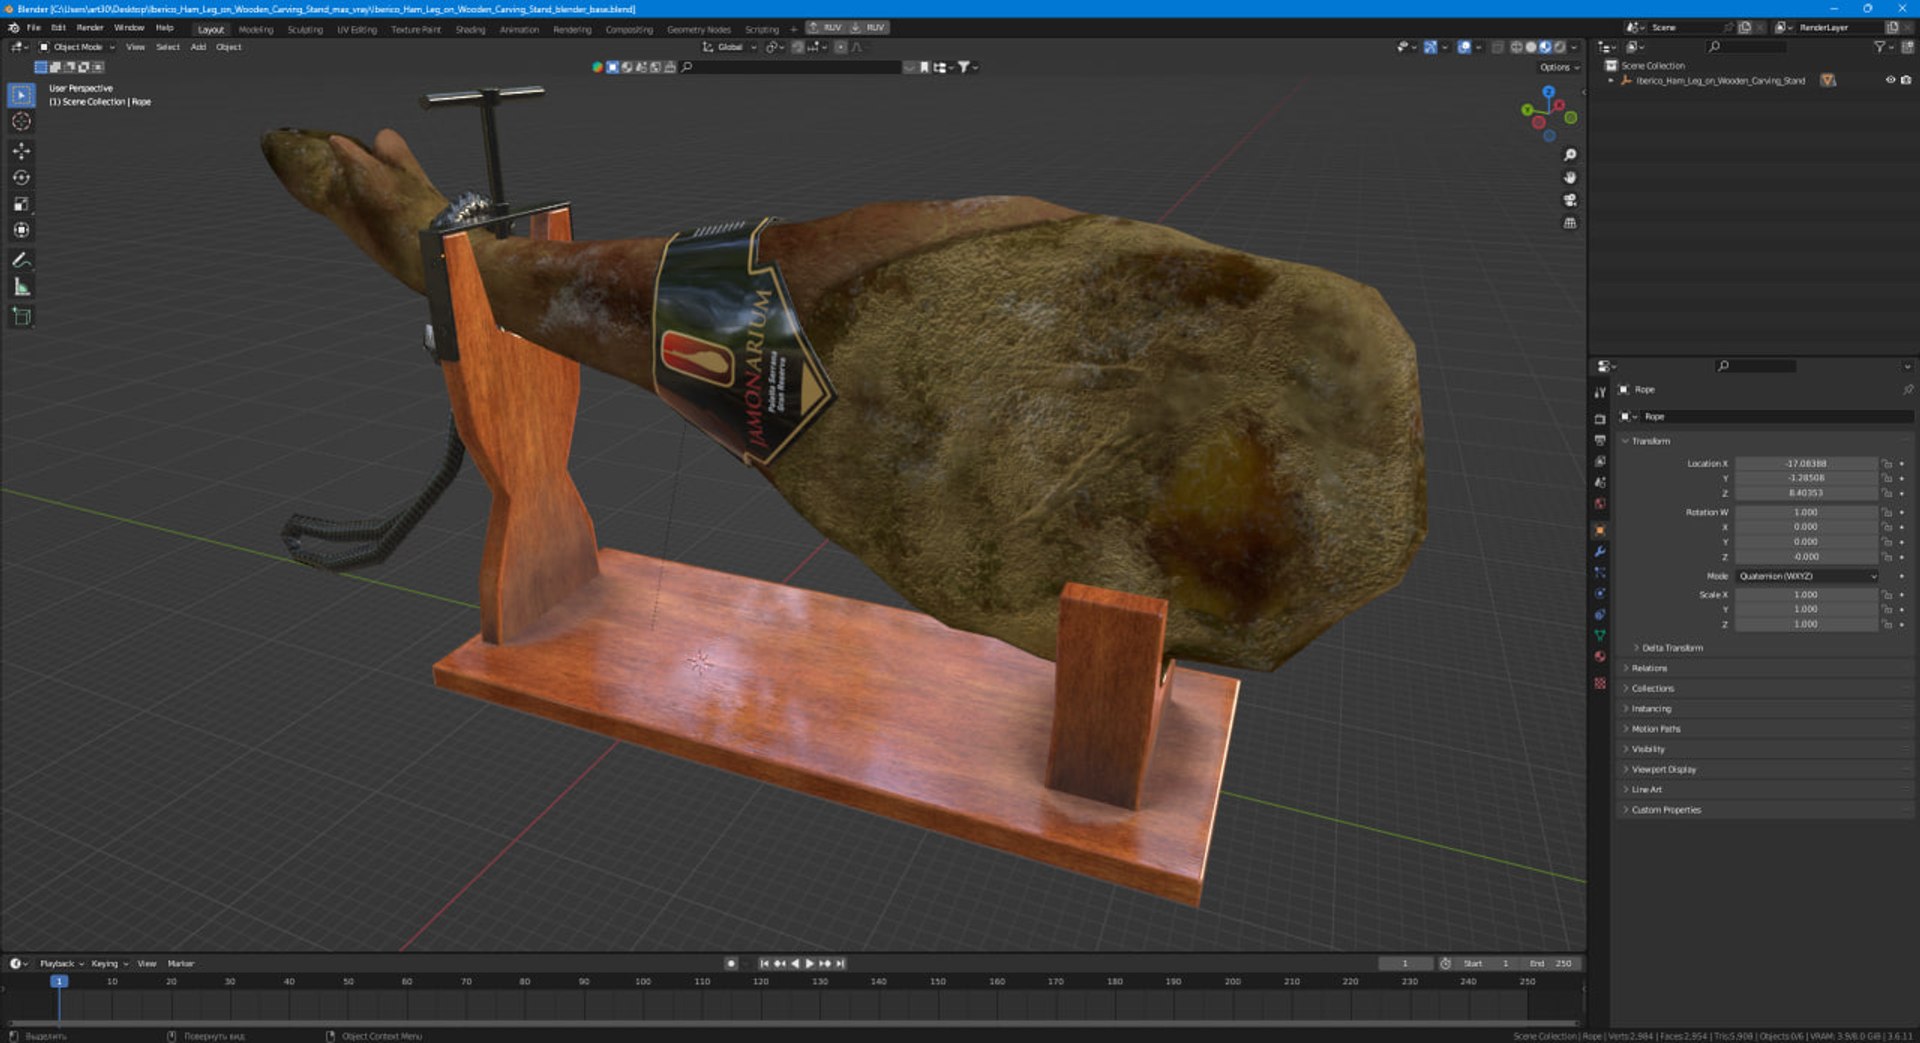Hide Iberico_Ham_Leg collection with eye icon

click(1890, 80)
